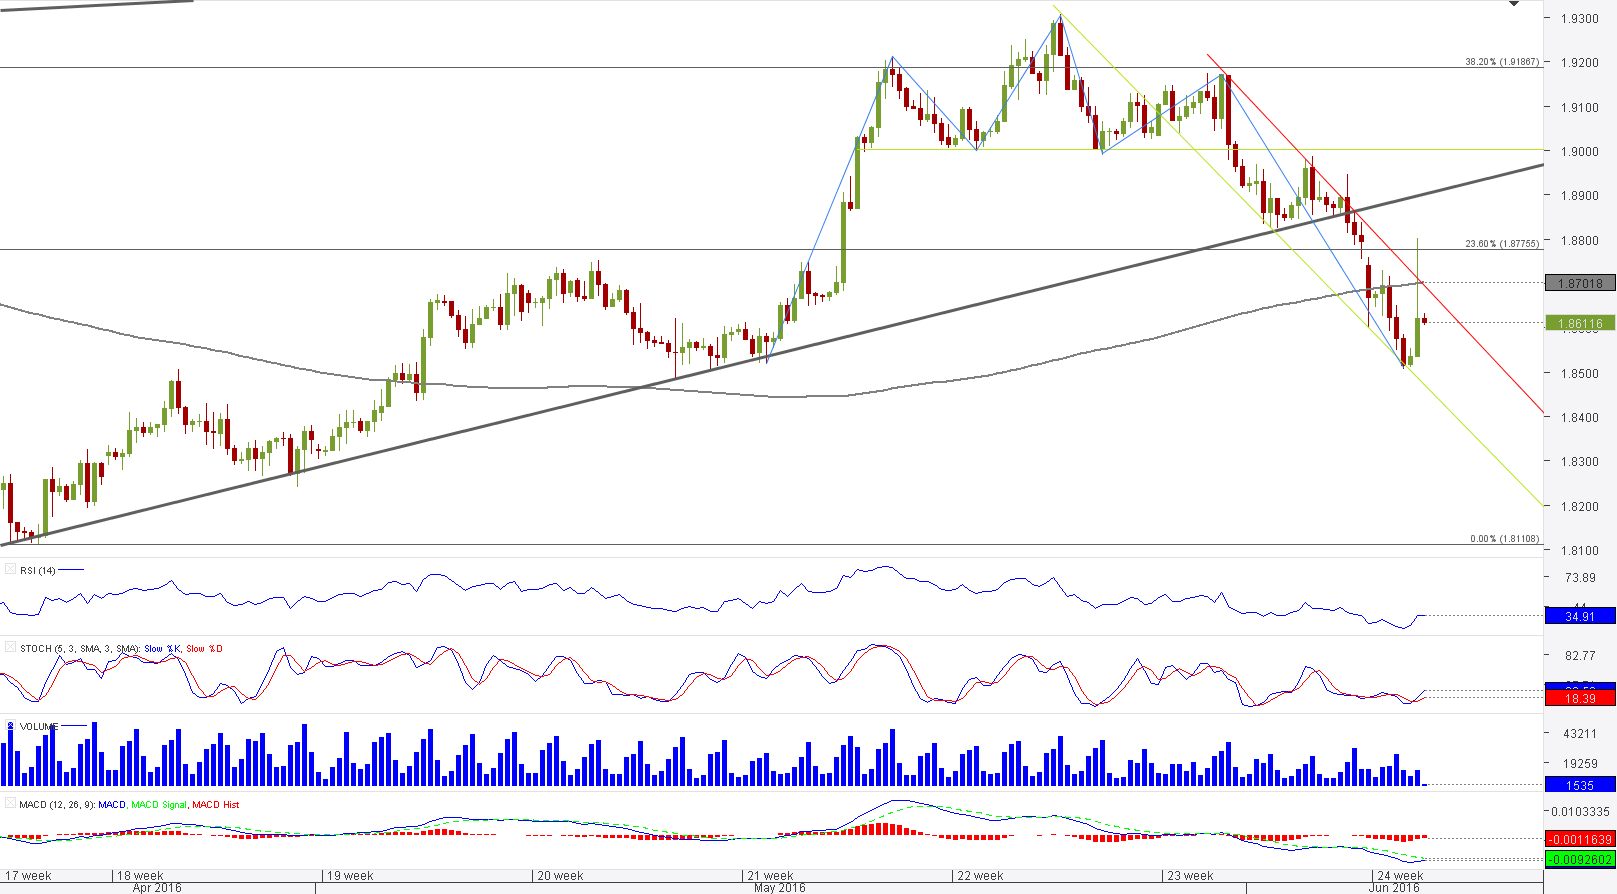
Task: Click the red MACD Hist legend
Action: pos(216,804)
